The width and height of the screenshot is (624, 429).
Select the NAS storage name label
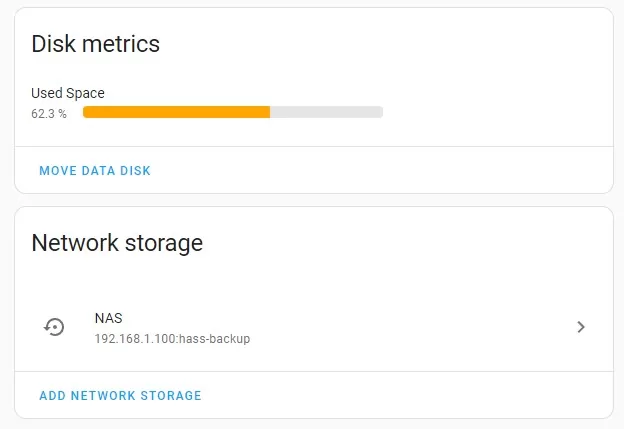(x=109, y=318)
